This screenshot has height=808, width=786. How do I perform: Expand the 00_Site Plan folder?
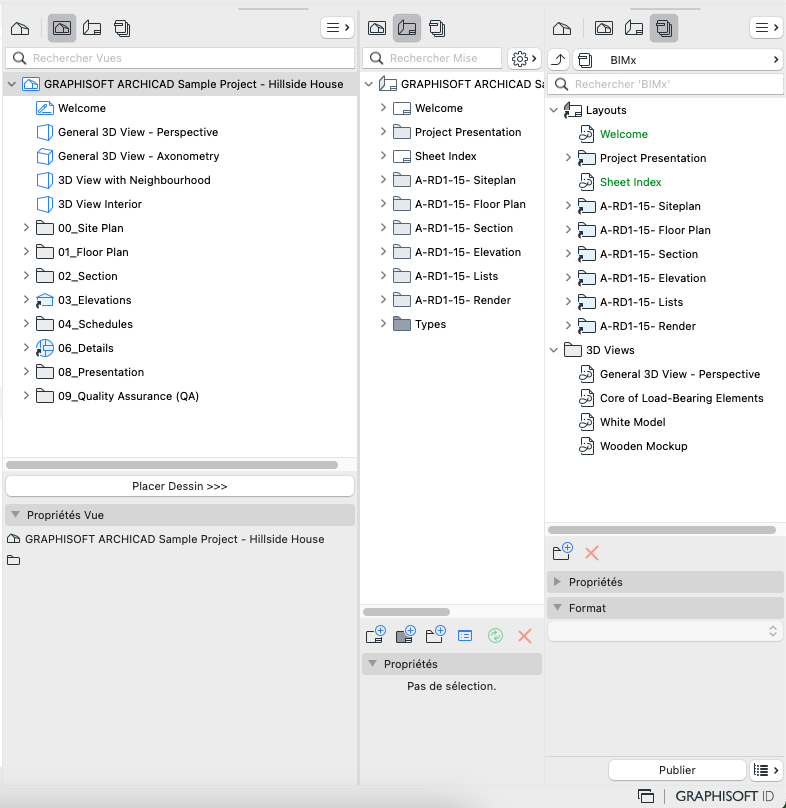click(26, 228)
